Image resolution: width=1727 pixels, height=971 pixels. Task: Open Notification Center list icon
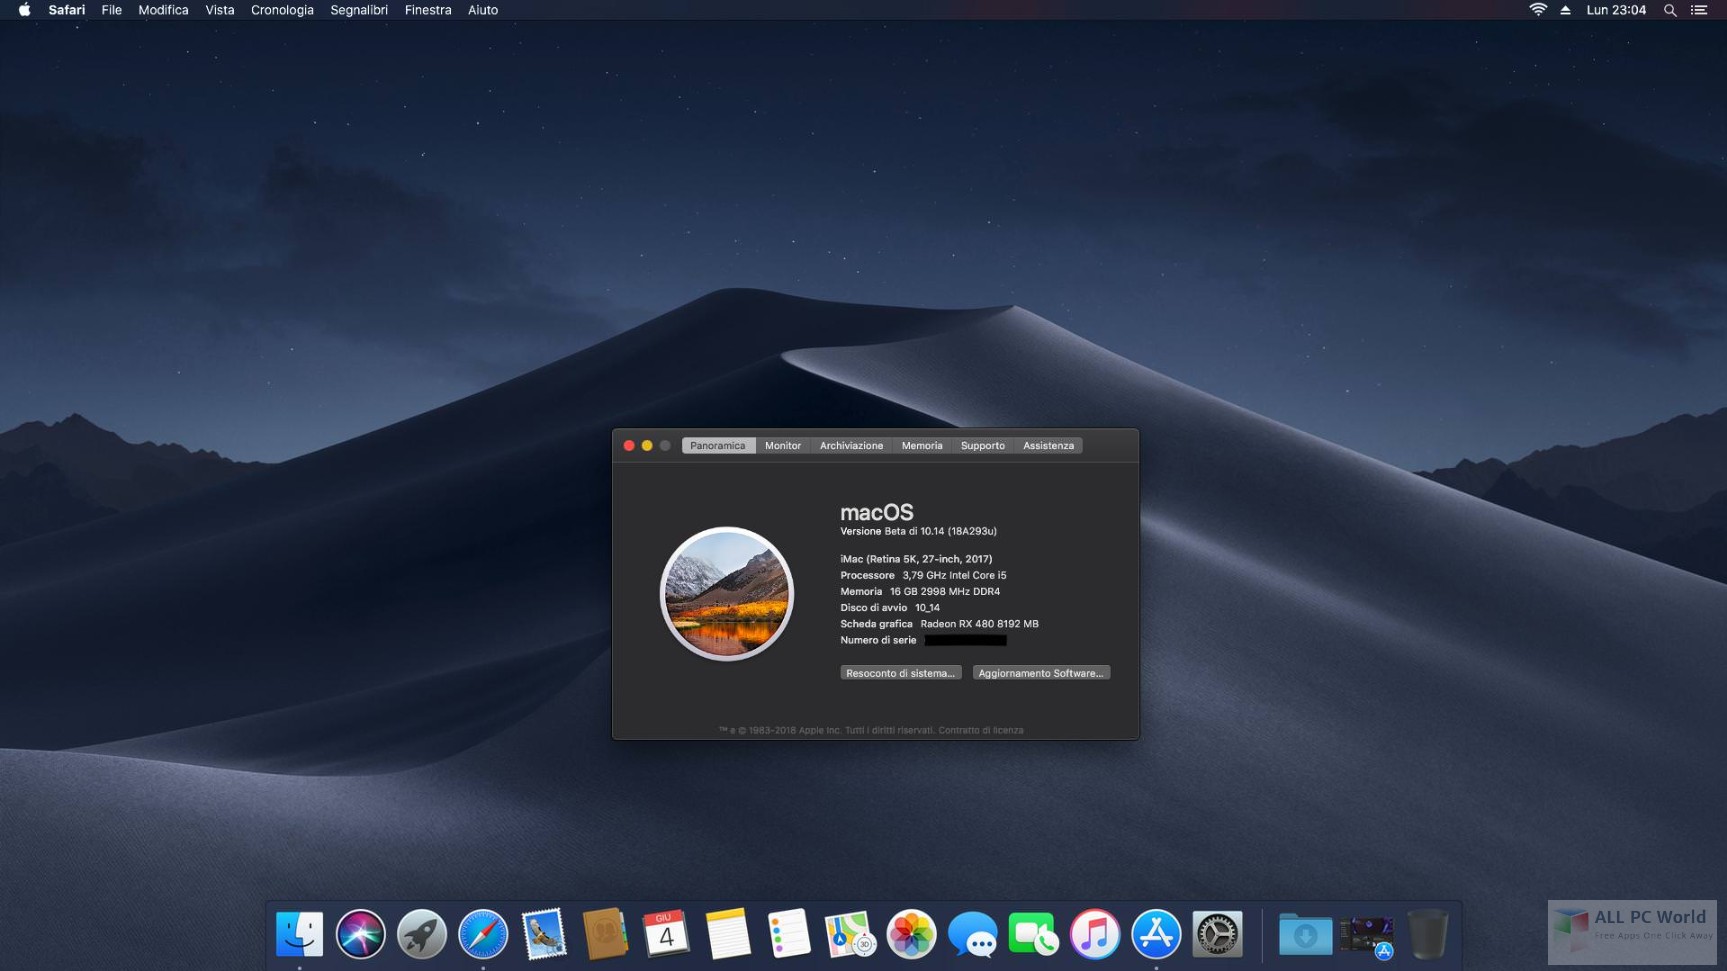click(1699, 10)
